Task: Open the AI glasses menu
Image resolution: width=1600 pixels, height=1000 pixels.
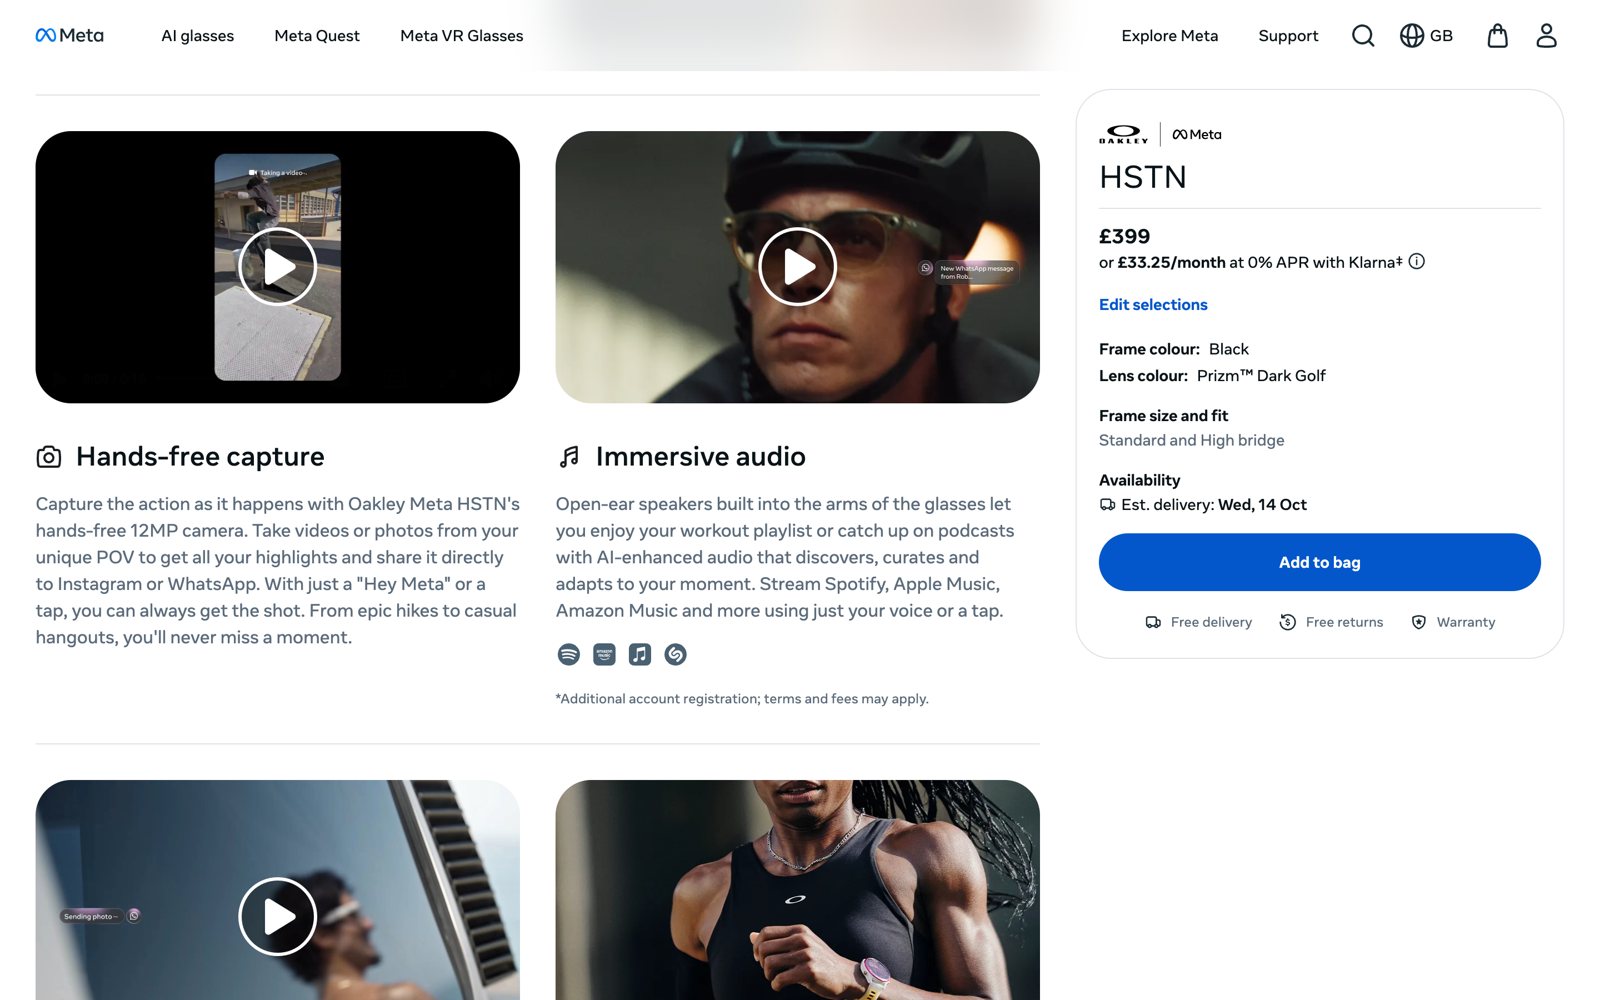Action: pyautogui.click(x=198, y=36)
